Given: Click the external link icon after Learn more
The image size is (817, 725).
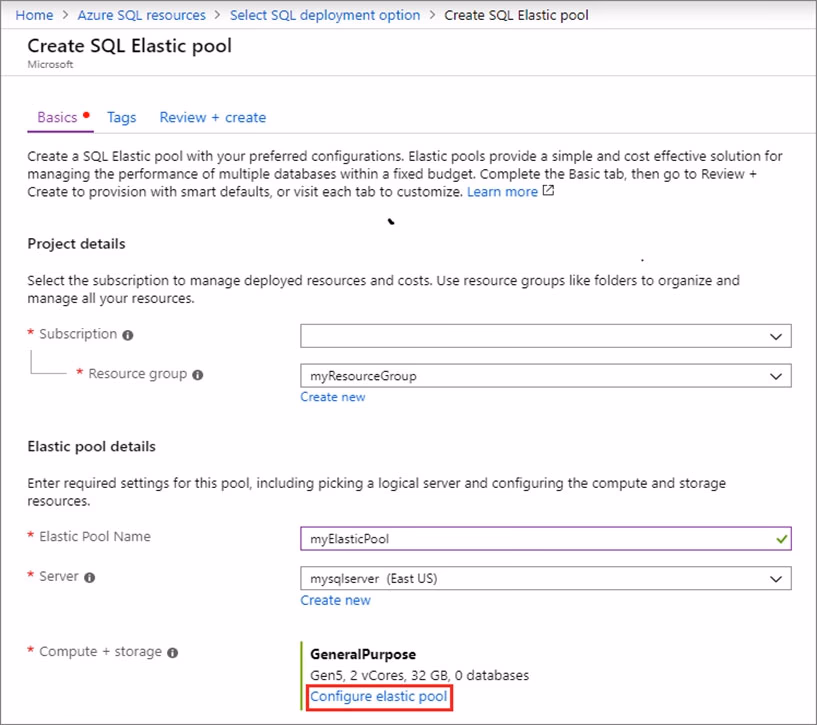Looking at the screenshot, I should 548,191.
